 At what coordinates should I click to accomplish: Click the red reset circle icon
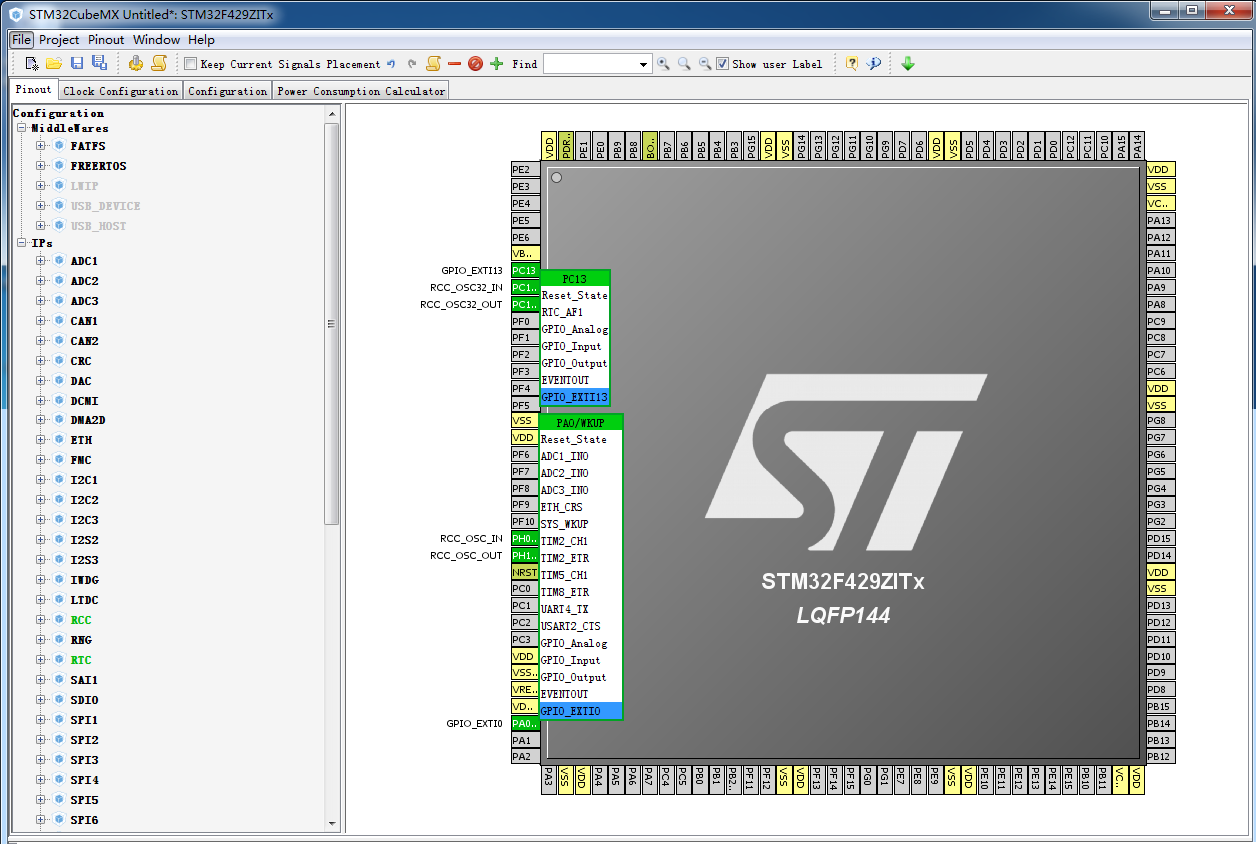pyautogui.click(x=475, y=64)
